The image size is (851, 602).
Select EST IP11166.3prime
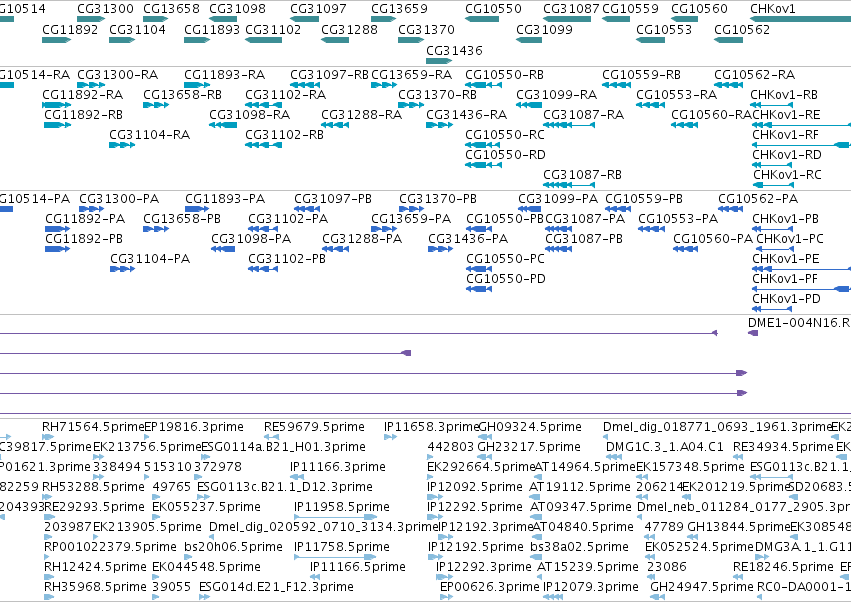(x=338, y=467)
